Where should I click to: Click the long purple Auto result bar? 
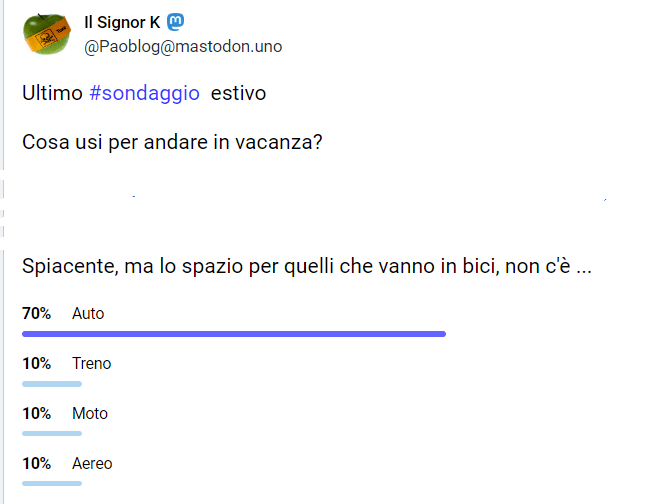point(233,334)
